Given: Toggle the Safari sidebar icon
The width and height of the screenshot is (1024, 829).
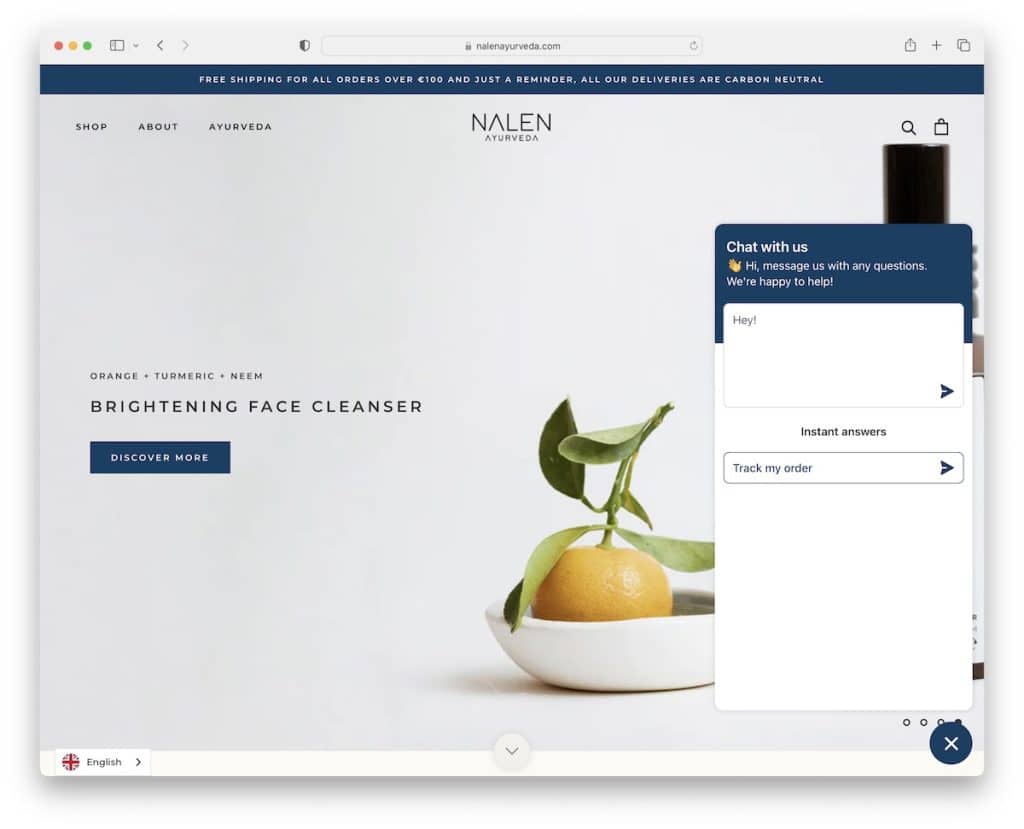Looking at the screenshot, I should tap(117, 46).
